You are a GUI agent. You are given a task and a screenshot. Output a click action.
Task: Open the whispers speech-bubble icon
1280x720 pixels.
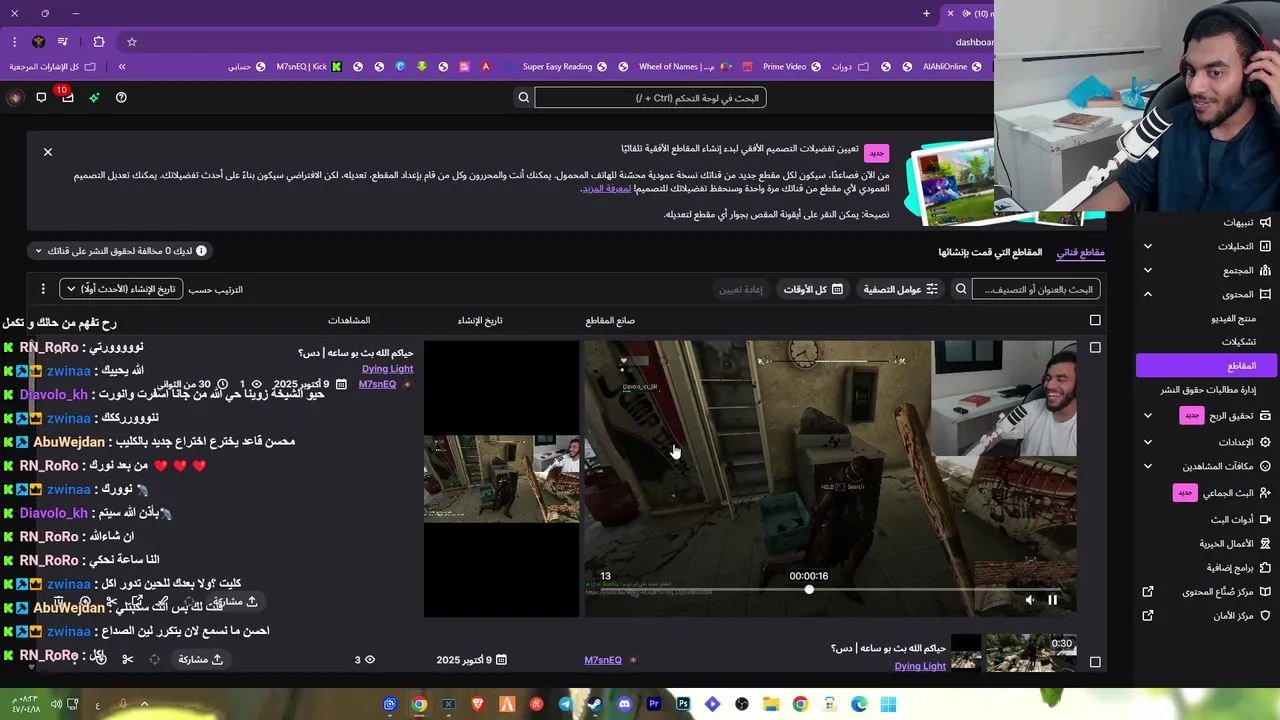tap(41, 97)
